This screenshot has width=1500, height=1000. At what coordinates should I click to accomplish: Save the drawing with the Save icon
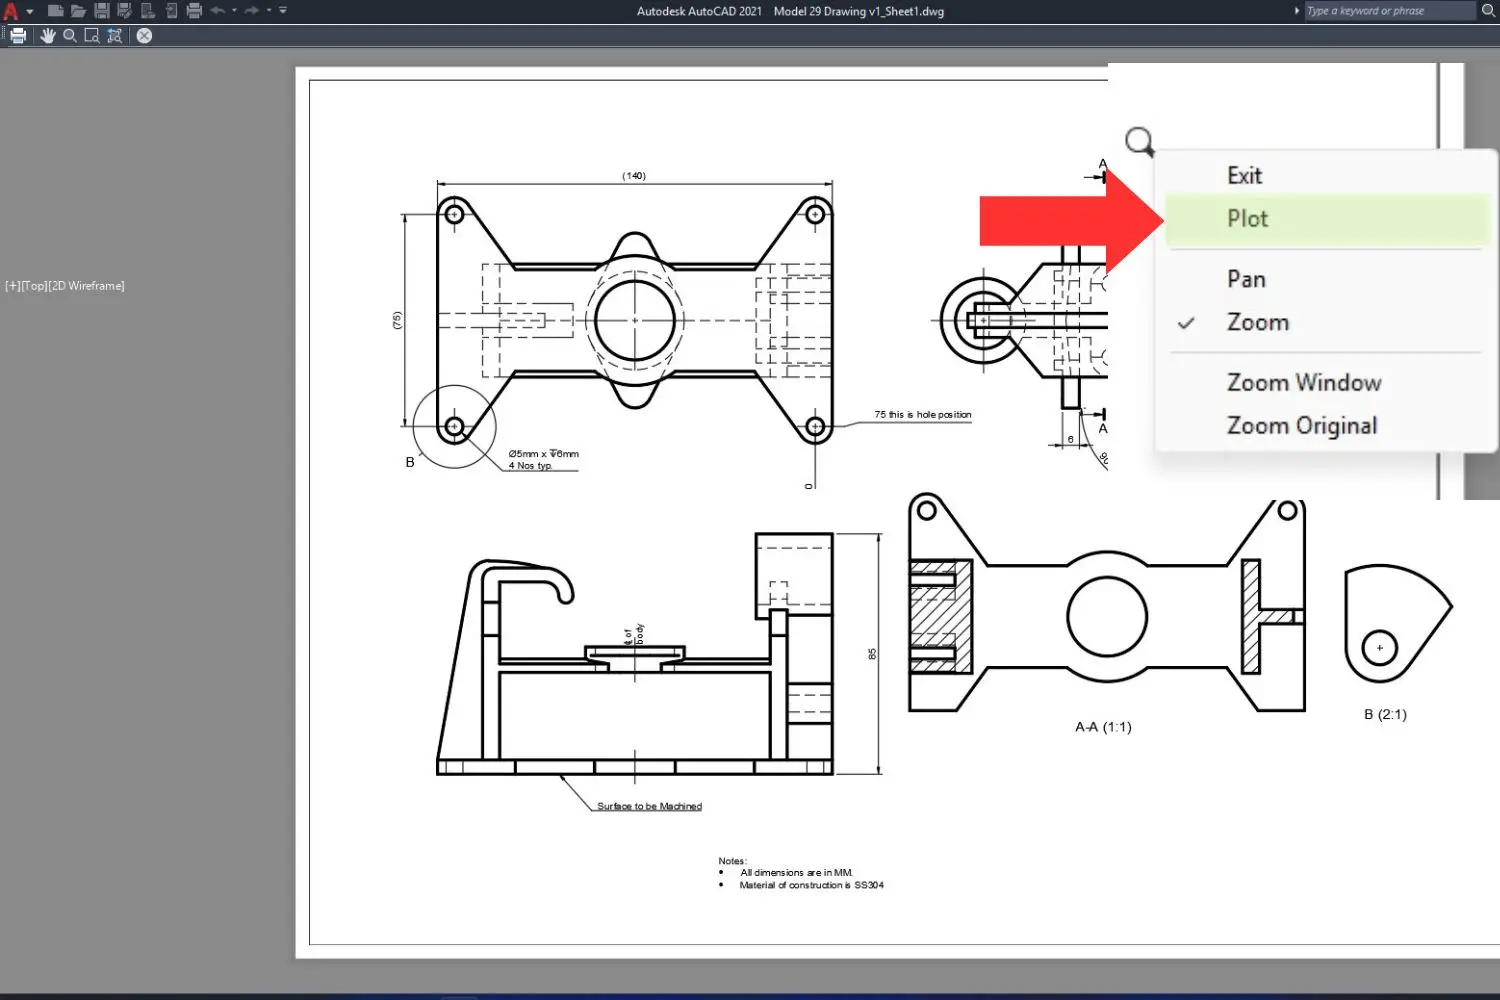coord(102,11)
